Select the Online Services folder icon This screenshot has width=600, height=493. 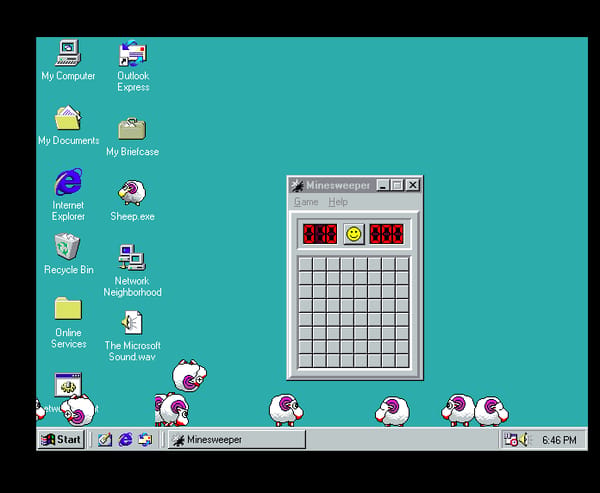[x=68, y=309]
